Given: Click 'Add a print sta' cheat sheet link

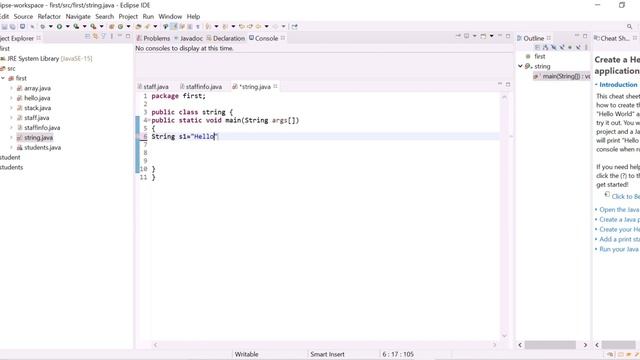Looking at the screenshot, I should [619, 239].
